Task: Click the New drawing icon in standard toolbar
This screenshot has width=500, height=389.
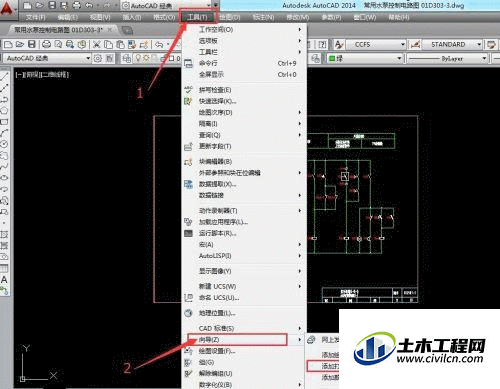Action: click(x=8, y=44)
